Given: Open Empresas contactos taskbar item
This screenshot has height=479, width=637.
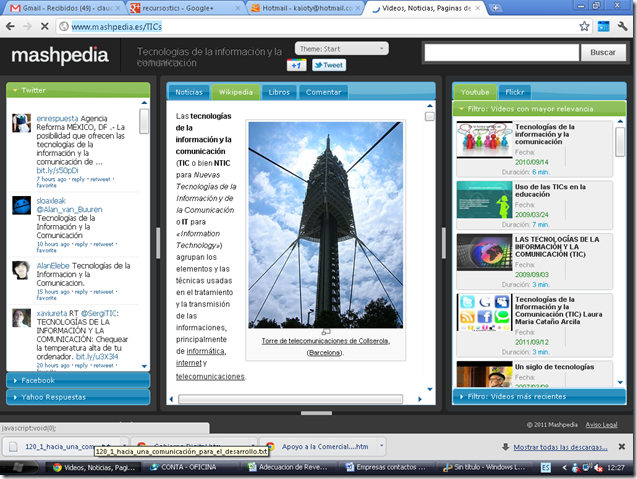Looking at the screenshot, I should click(x=386, y=468).
